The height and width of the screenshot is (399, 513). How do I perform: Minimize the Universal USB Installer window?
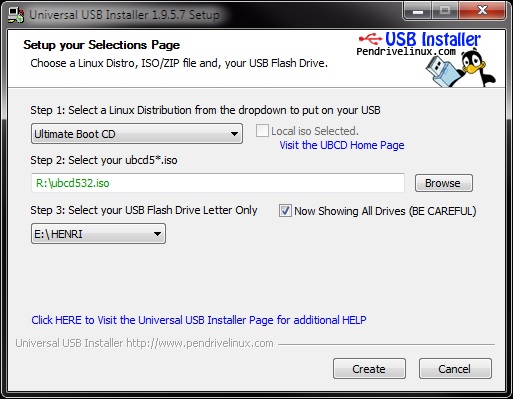417,11
